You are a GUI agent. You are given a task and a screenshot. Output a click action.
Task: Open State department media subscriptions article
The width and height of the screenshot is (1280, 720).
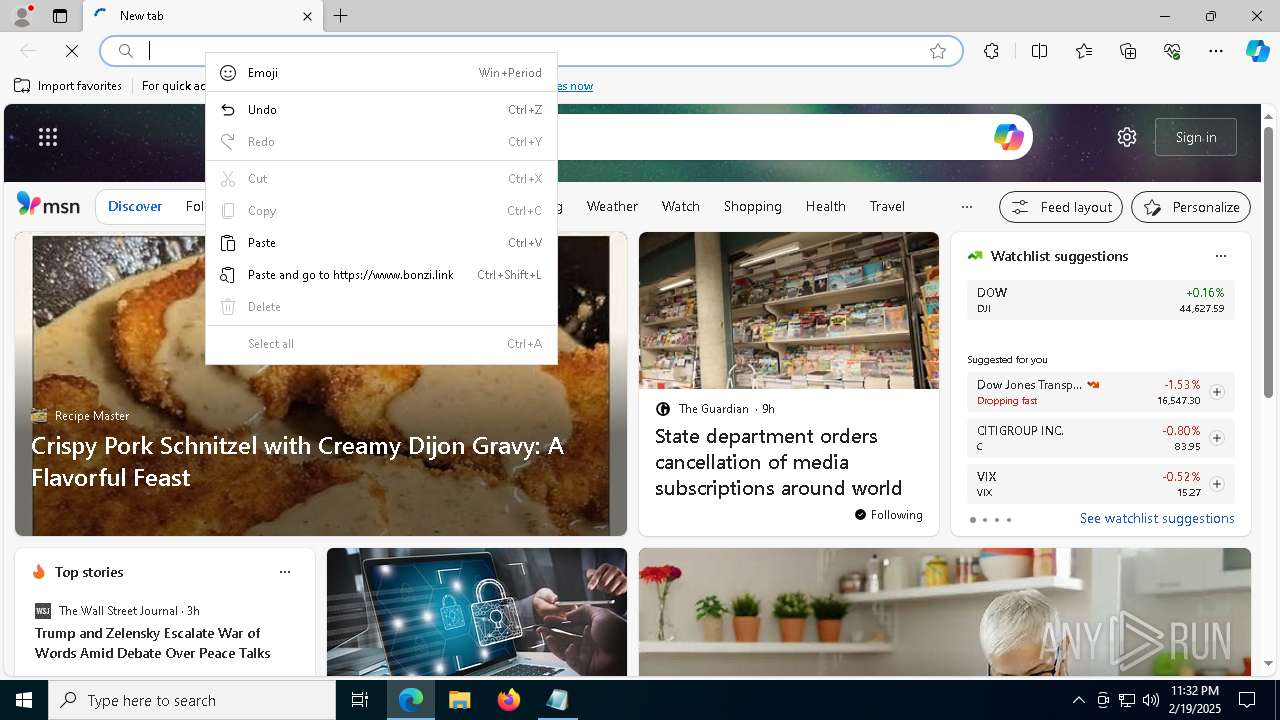click(x=778, y=462)
